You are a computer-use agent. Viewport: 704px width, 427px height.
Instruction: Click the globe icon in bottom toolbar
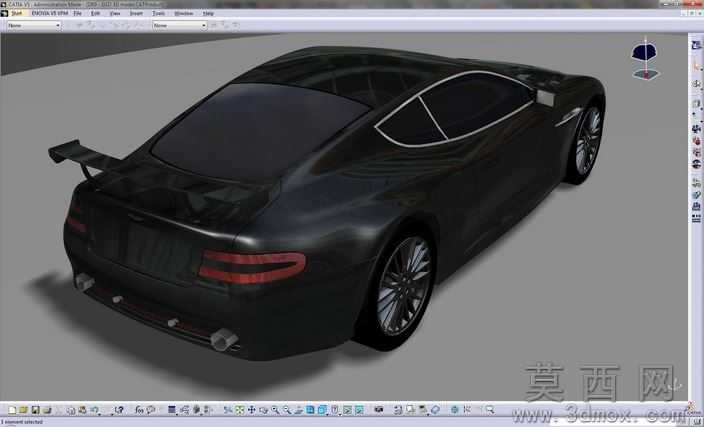[x=455, y=409]
